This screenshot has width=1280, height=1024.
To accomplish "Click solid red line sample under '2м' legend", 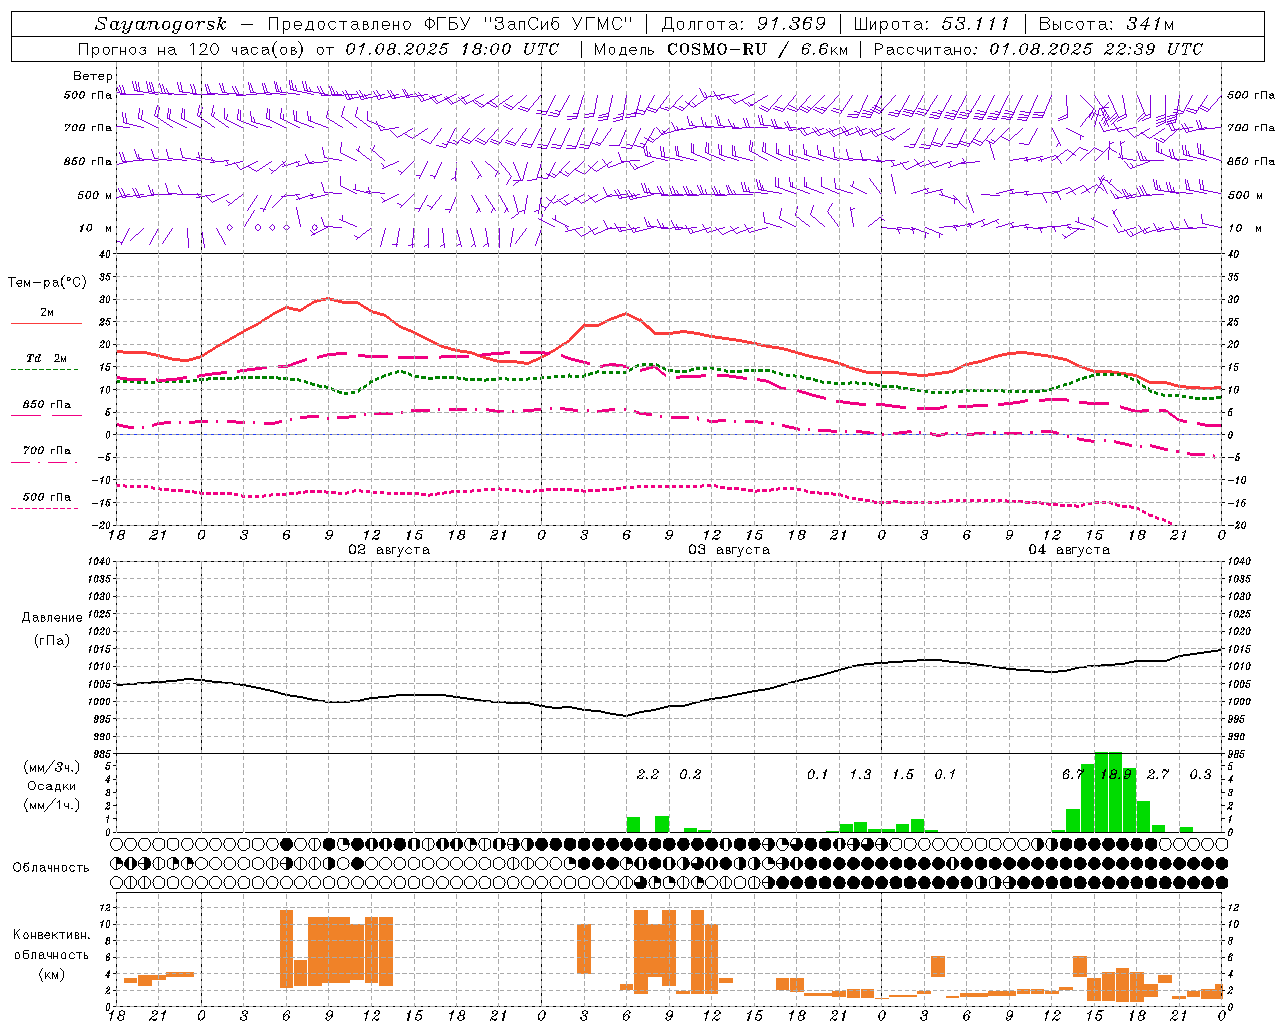I will point(46,323).
